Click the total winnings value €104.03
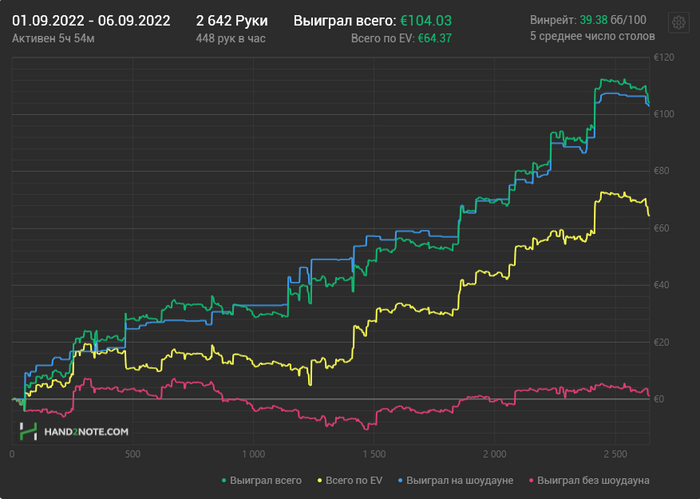The height and width of the screenshot is (499, 700). pos(426,21)
